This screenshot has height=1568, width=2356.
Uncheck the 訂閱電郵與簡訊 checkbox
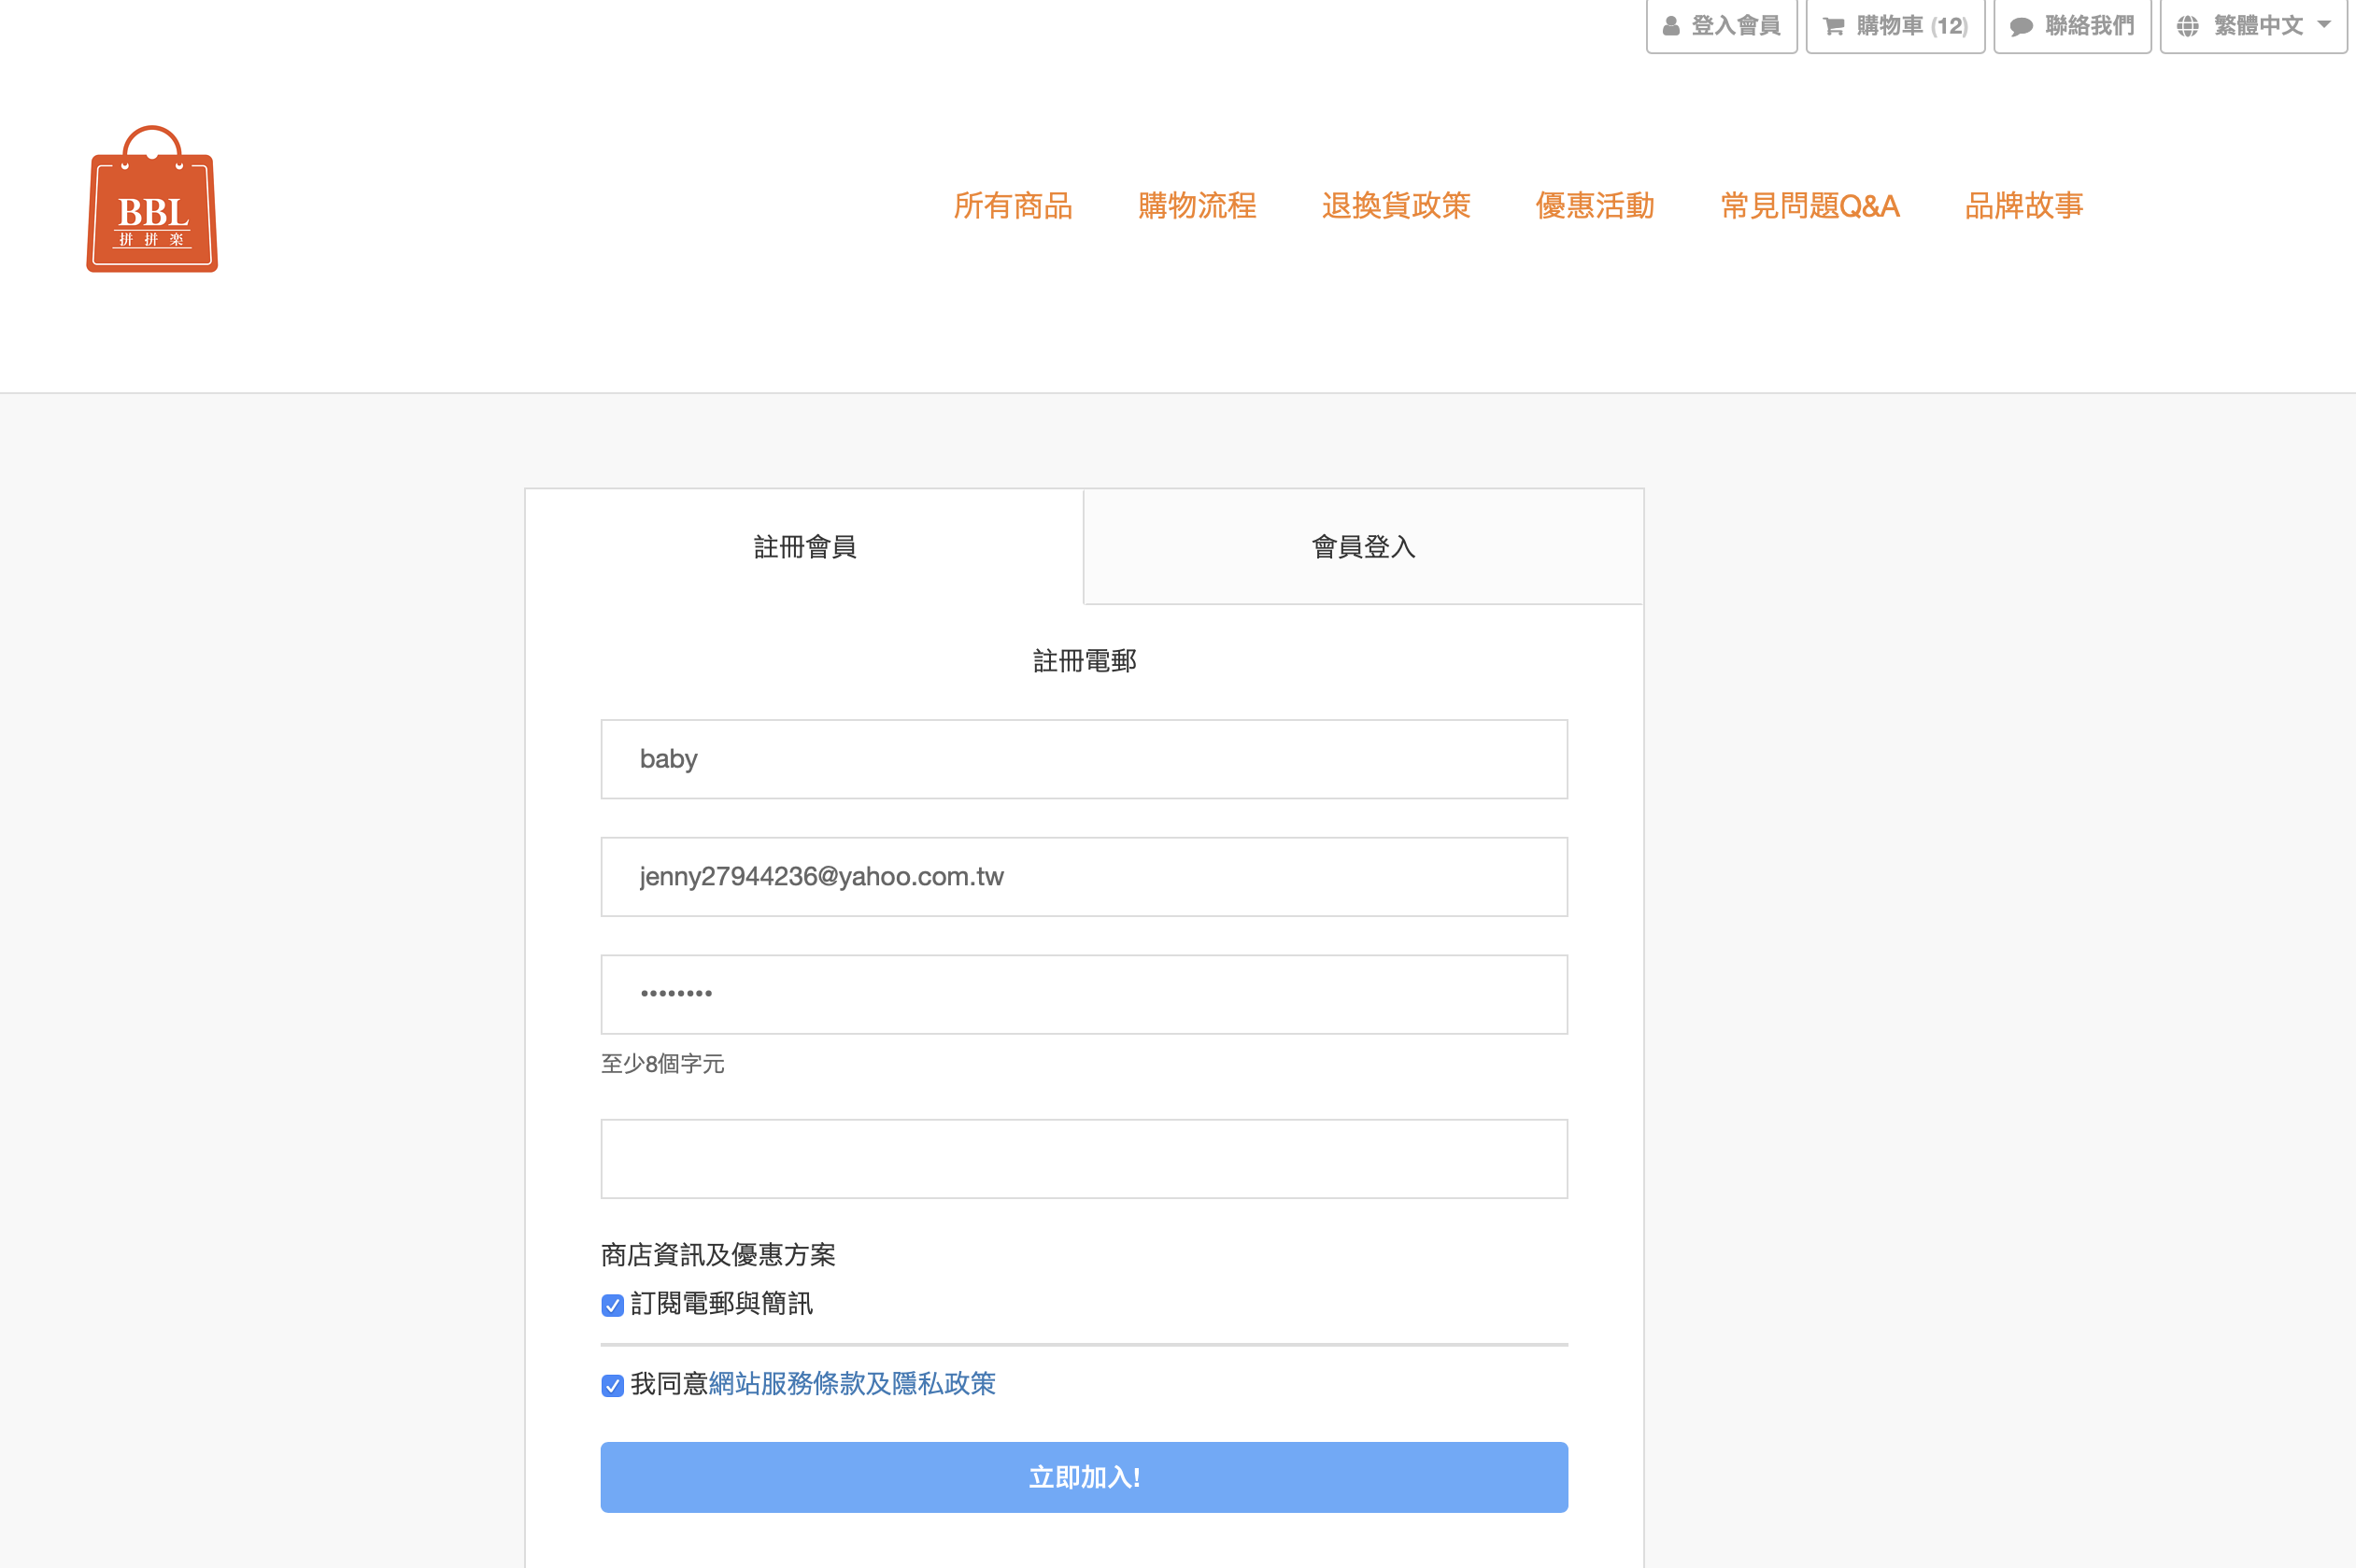[x=613, y=1305]
